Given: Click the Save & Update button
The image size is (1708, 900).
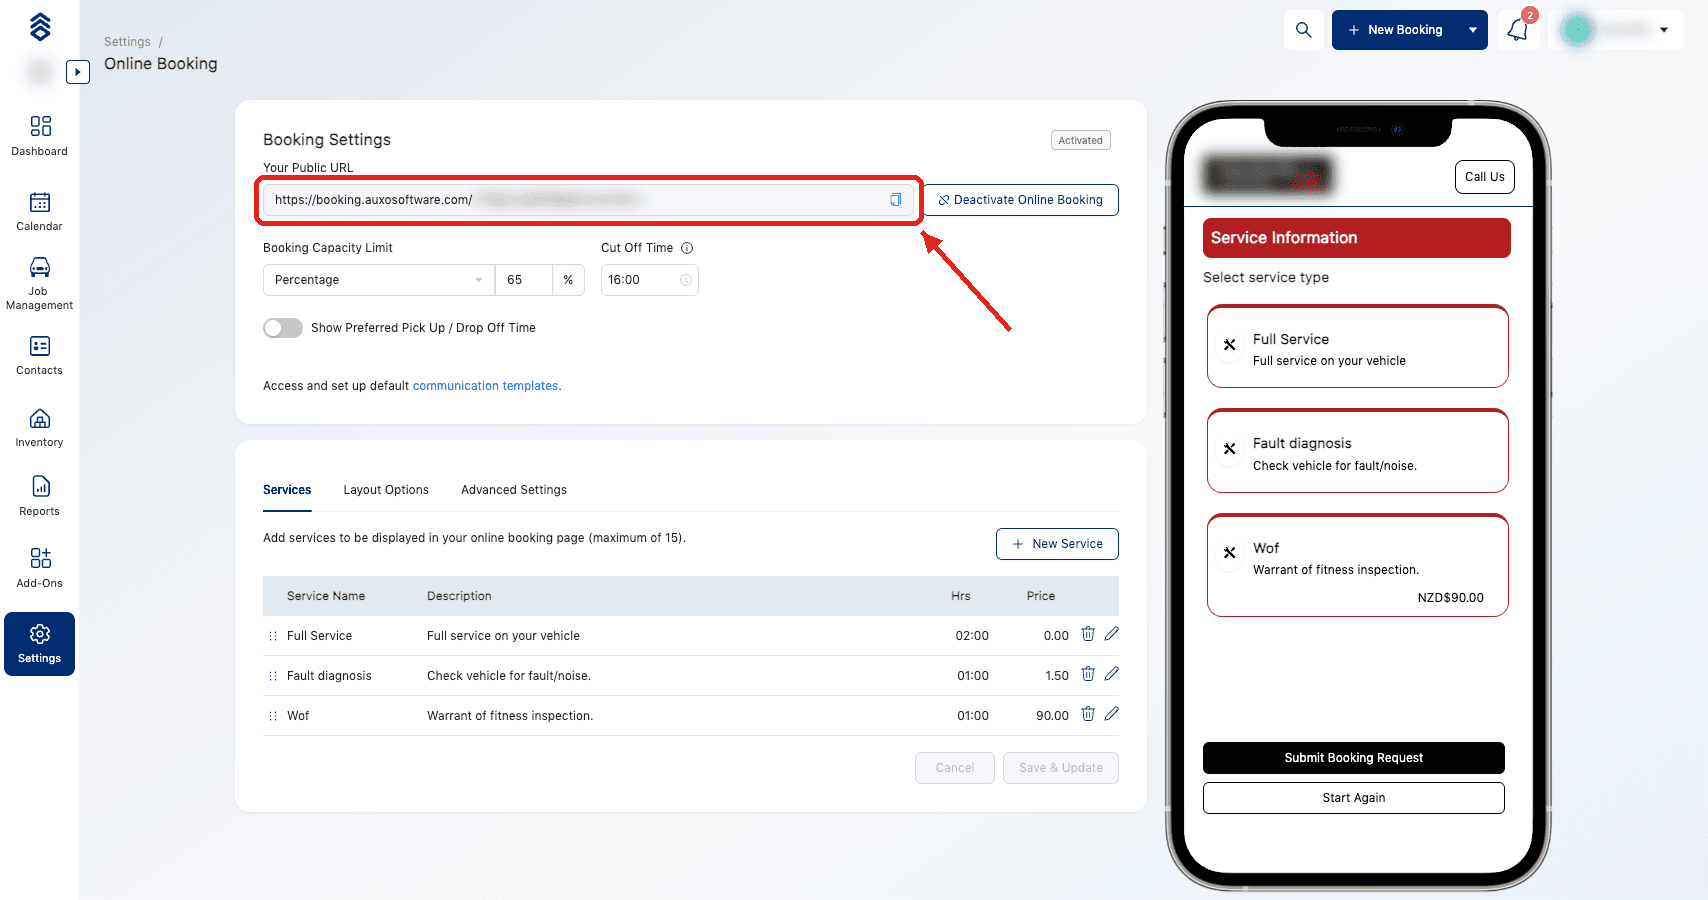Looking at the screenshot, I should click(1061, 768).
